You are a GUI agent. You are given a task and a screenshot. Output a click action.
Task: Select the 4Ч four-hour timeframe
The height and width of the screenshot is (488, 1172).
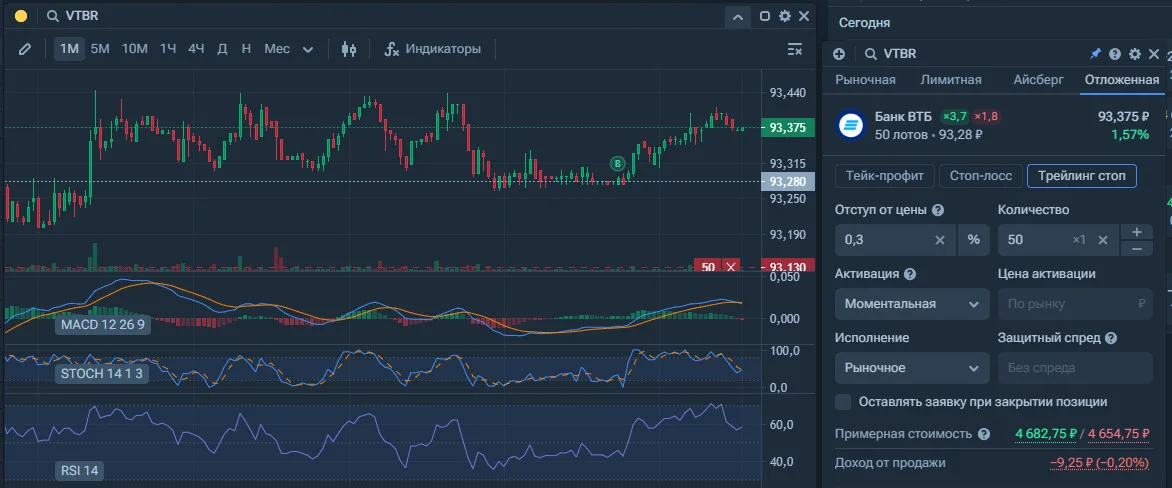click(196, 49)
